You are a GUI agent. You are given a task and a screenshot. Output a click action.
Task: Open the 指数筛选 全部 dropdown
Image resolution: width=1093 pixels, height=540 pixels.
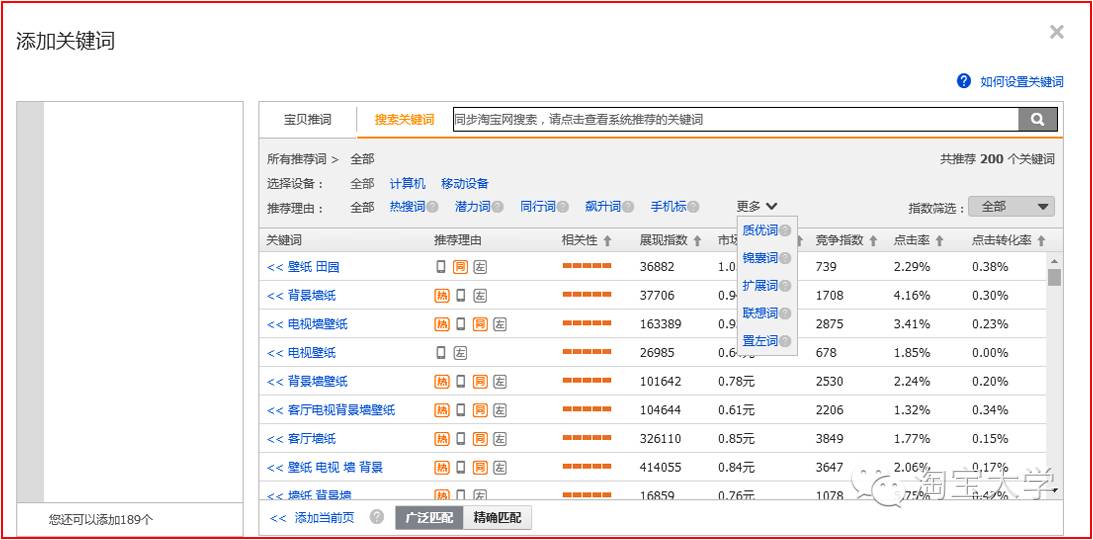[x=1011, y=207]
